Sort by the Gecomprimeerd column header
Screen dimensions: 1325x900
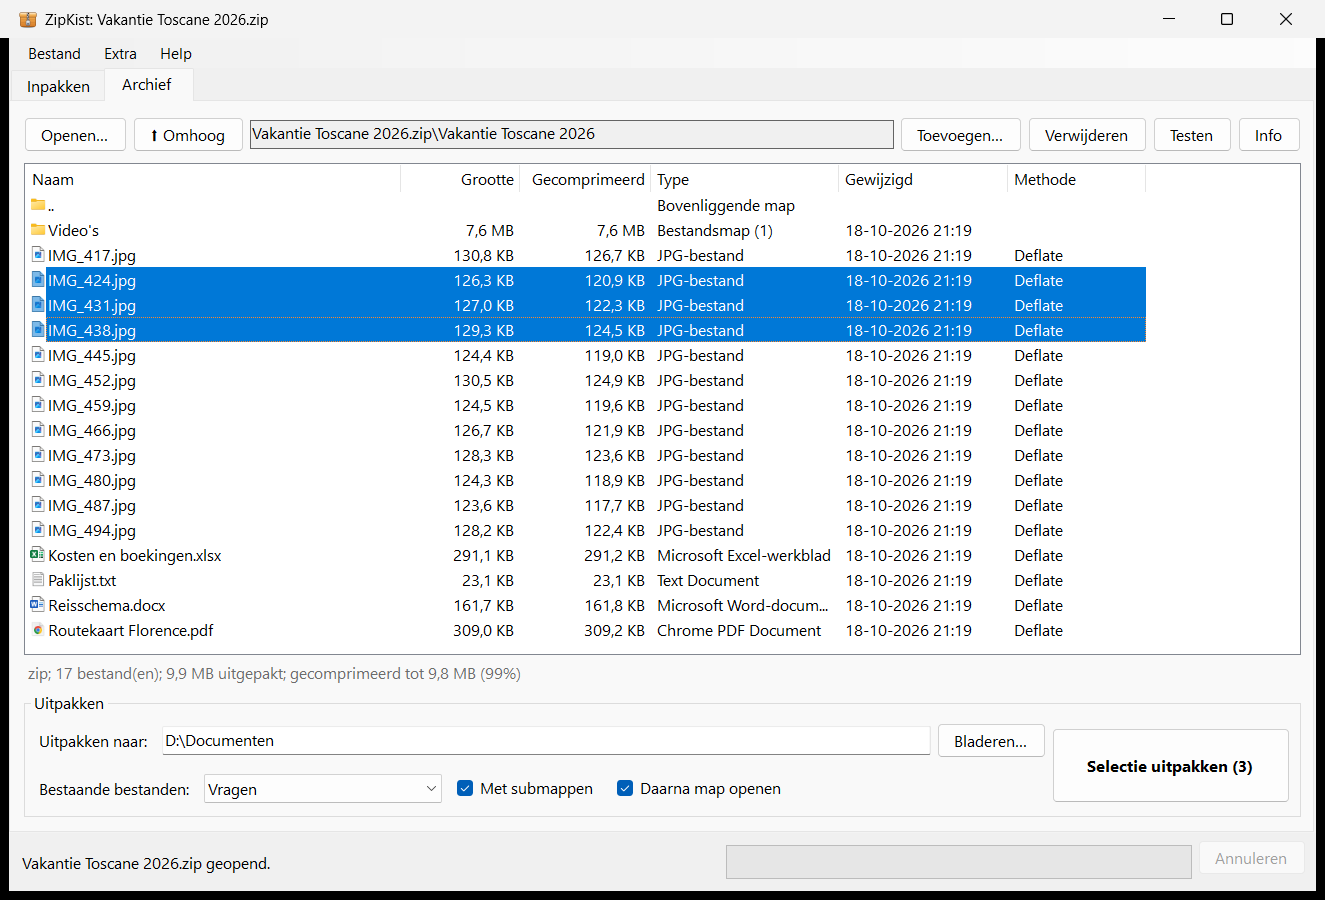click(x=587, y=179)
